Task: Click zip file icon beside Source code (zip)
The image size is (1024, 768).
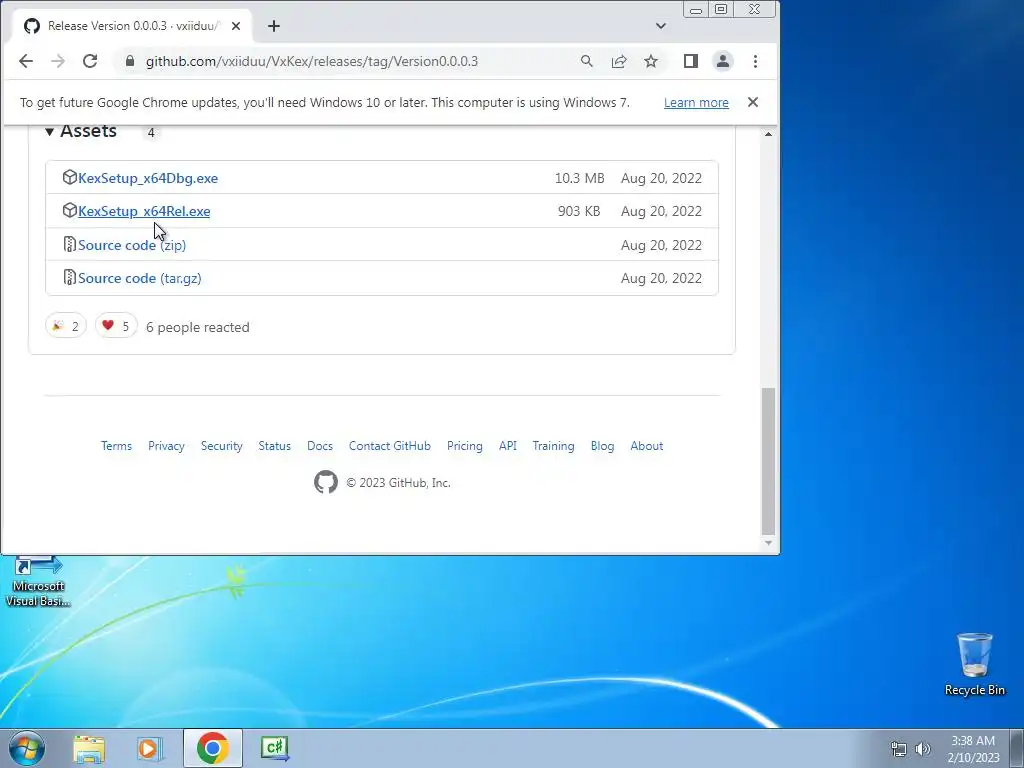Action: tap(69, 244)
